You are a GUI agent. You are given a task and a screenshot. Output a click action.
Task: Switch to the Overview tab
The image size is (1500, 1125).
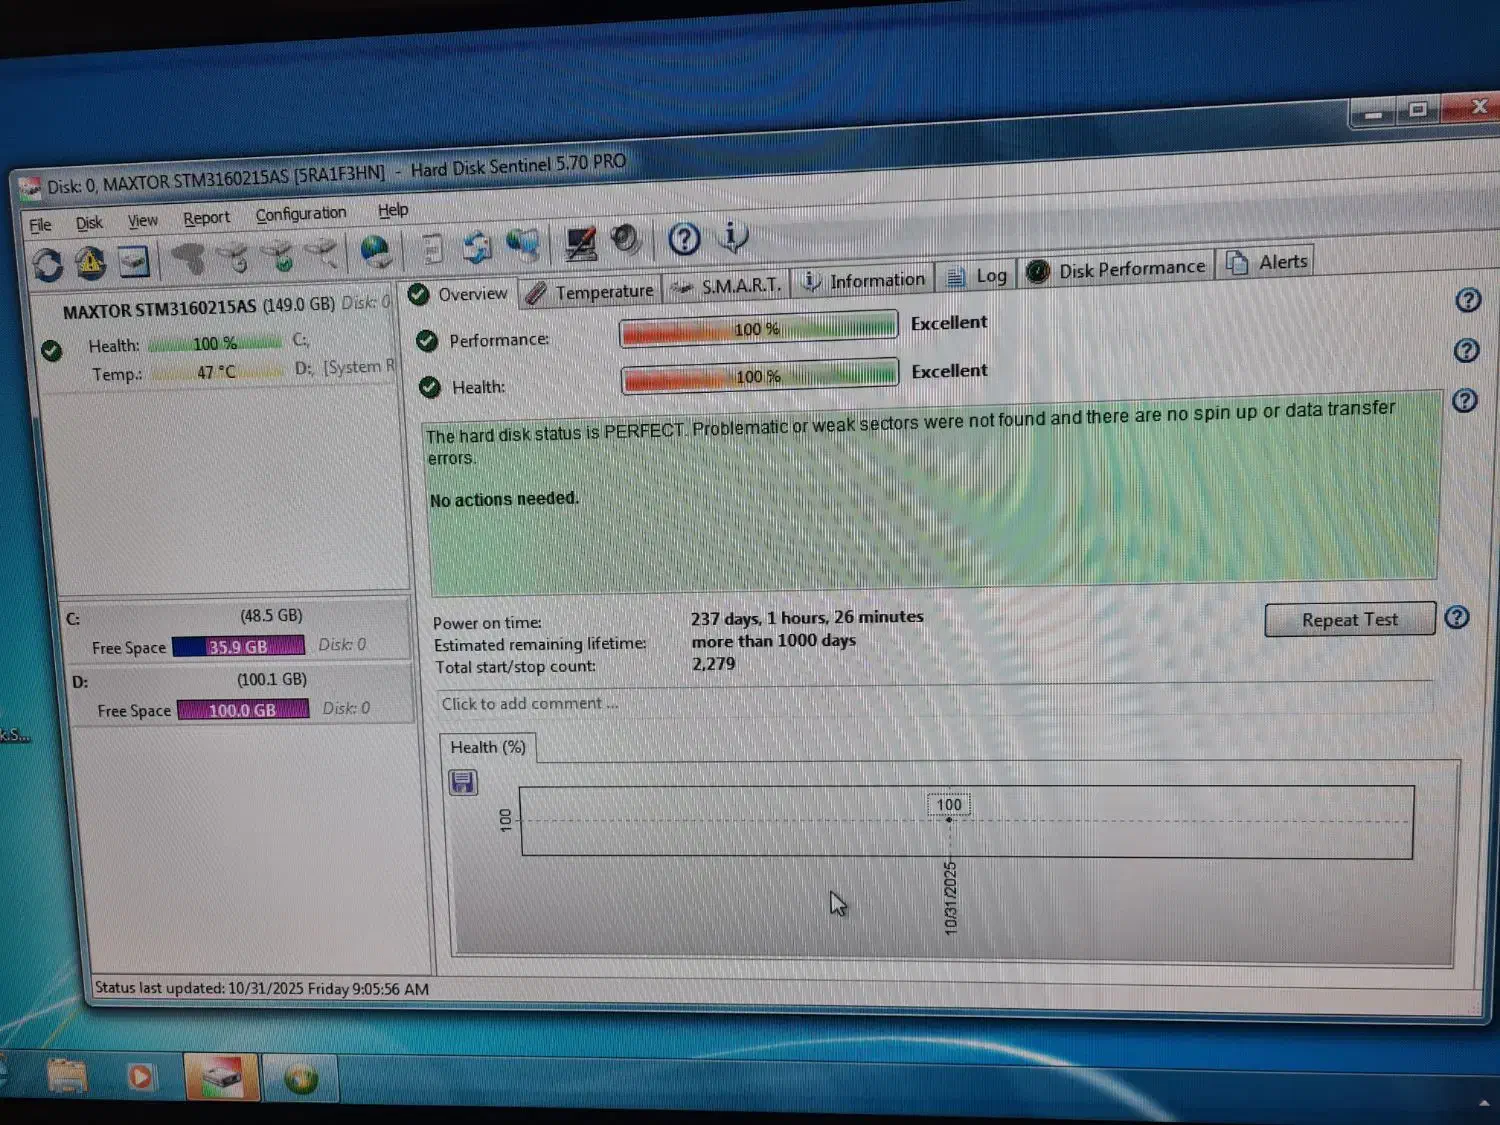pyautogui.click(x=459, y=294)
